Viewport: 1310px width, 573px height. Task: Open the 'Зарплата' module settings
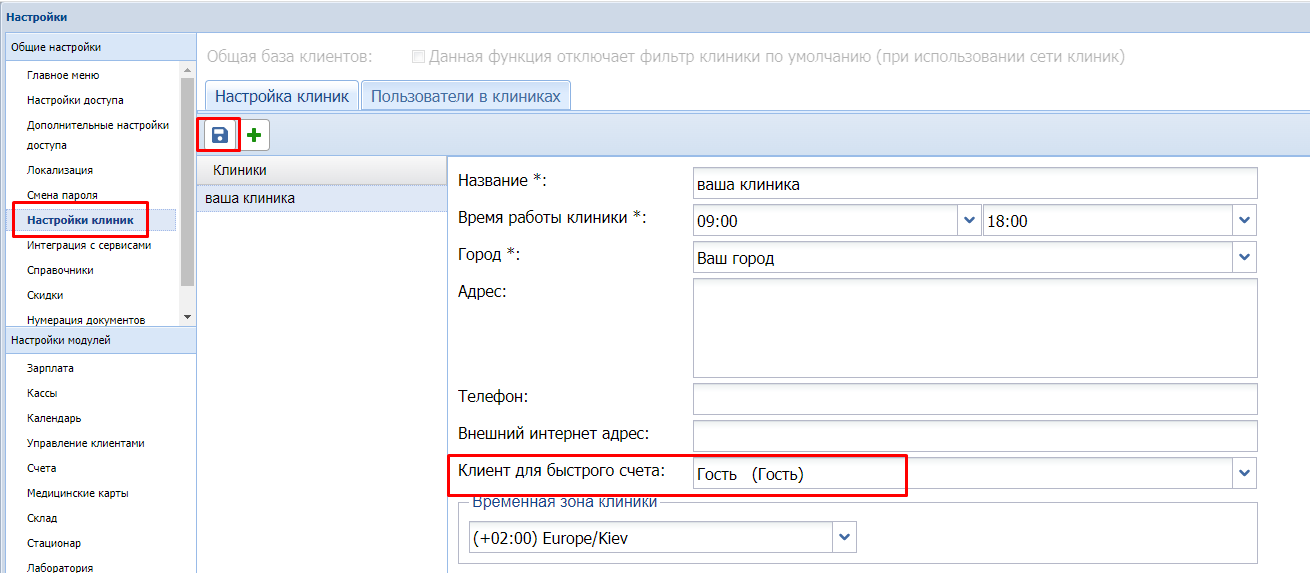[x=50, y=368]
